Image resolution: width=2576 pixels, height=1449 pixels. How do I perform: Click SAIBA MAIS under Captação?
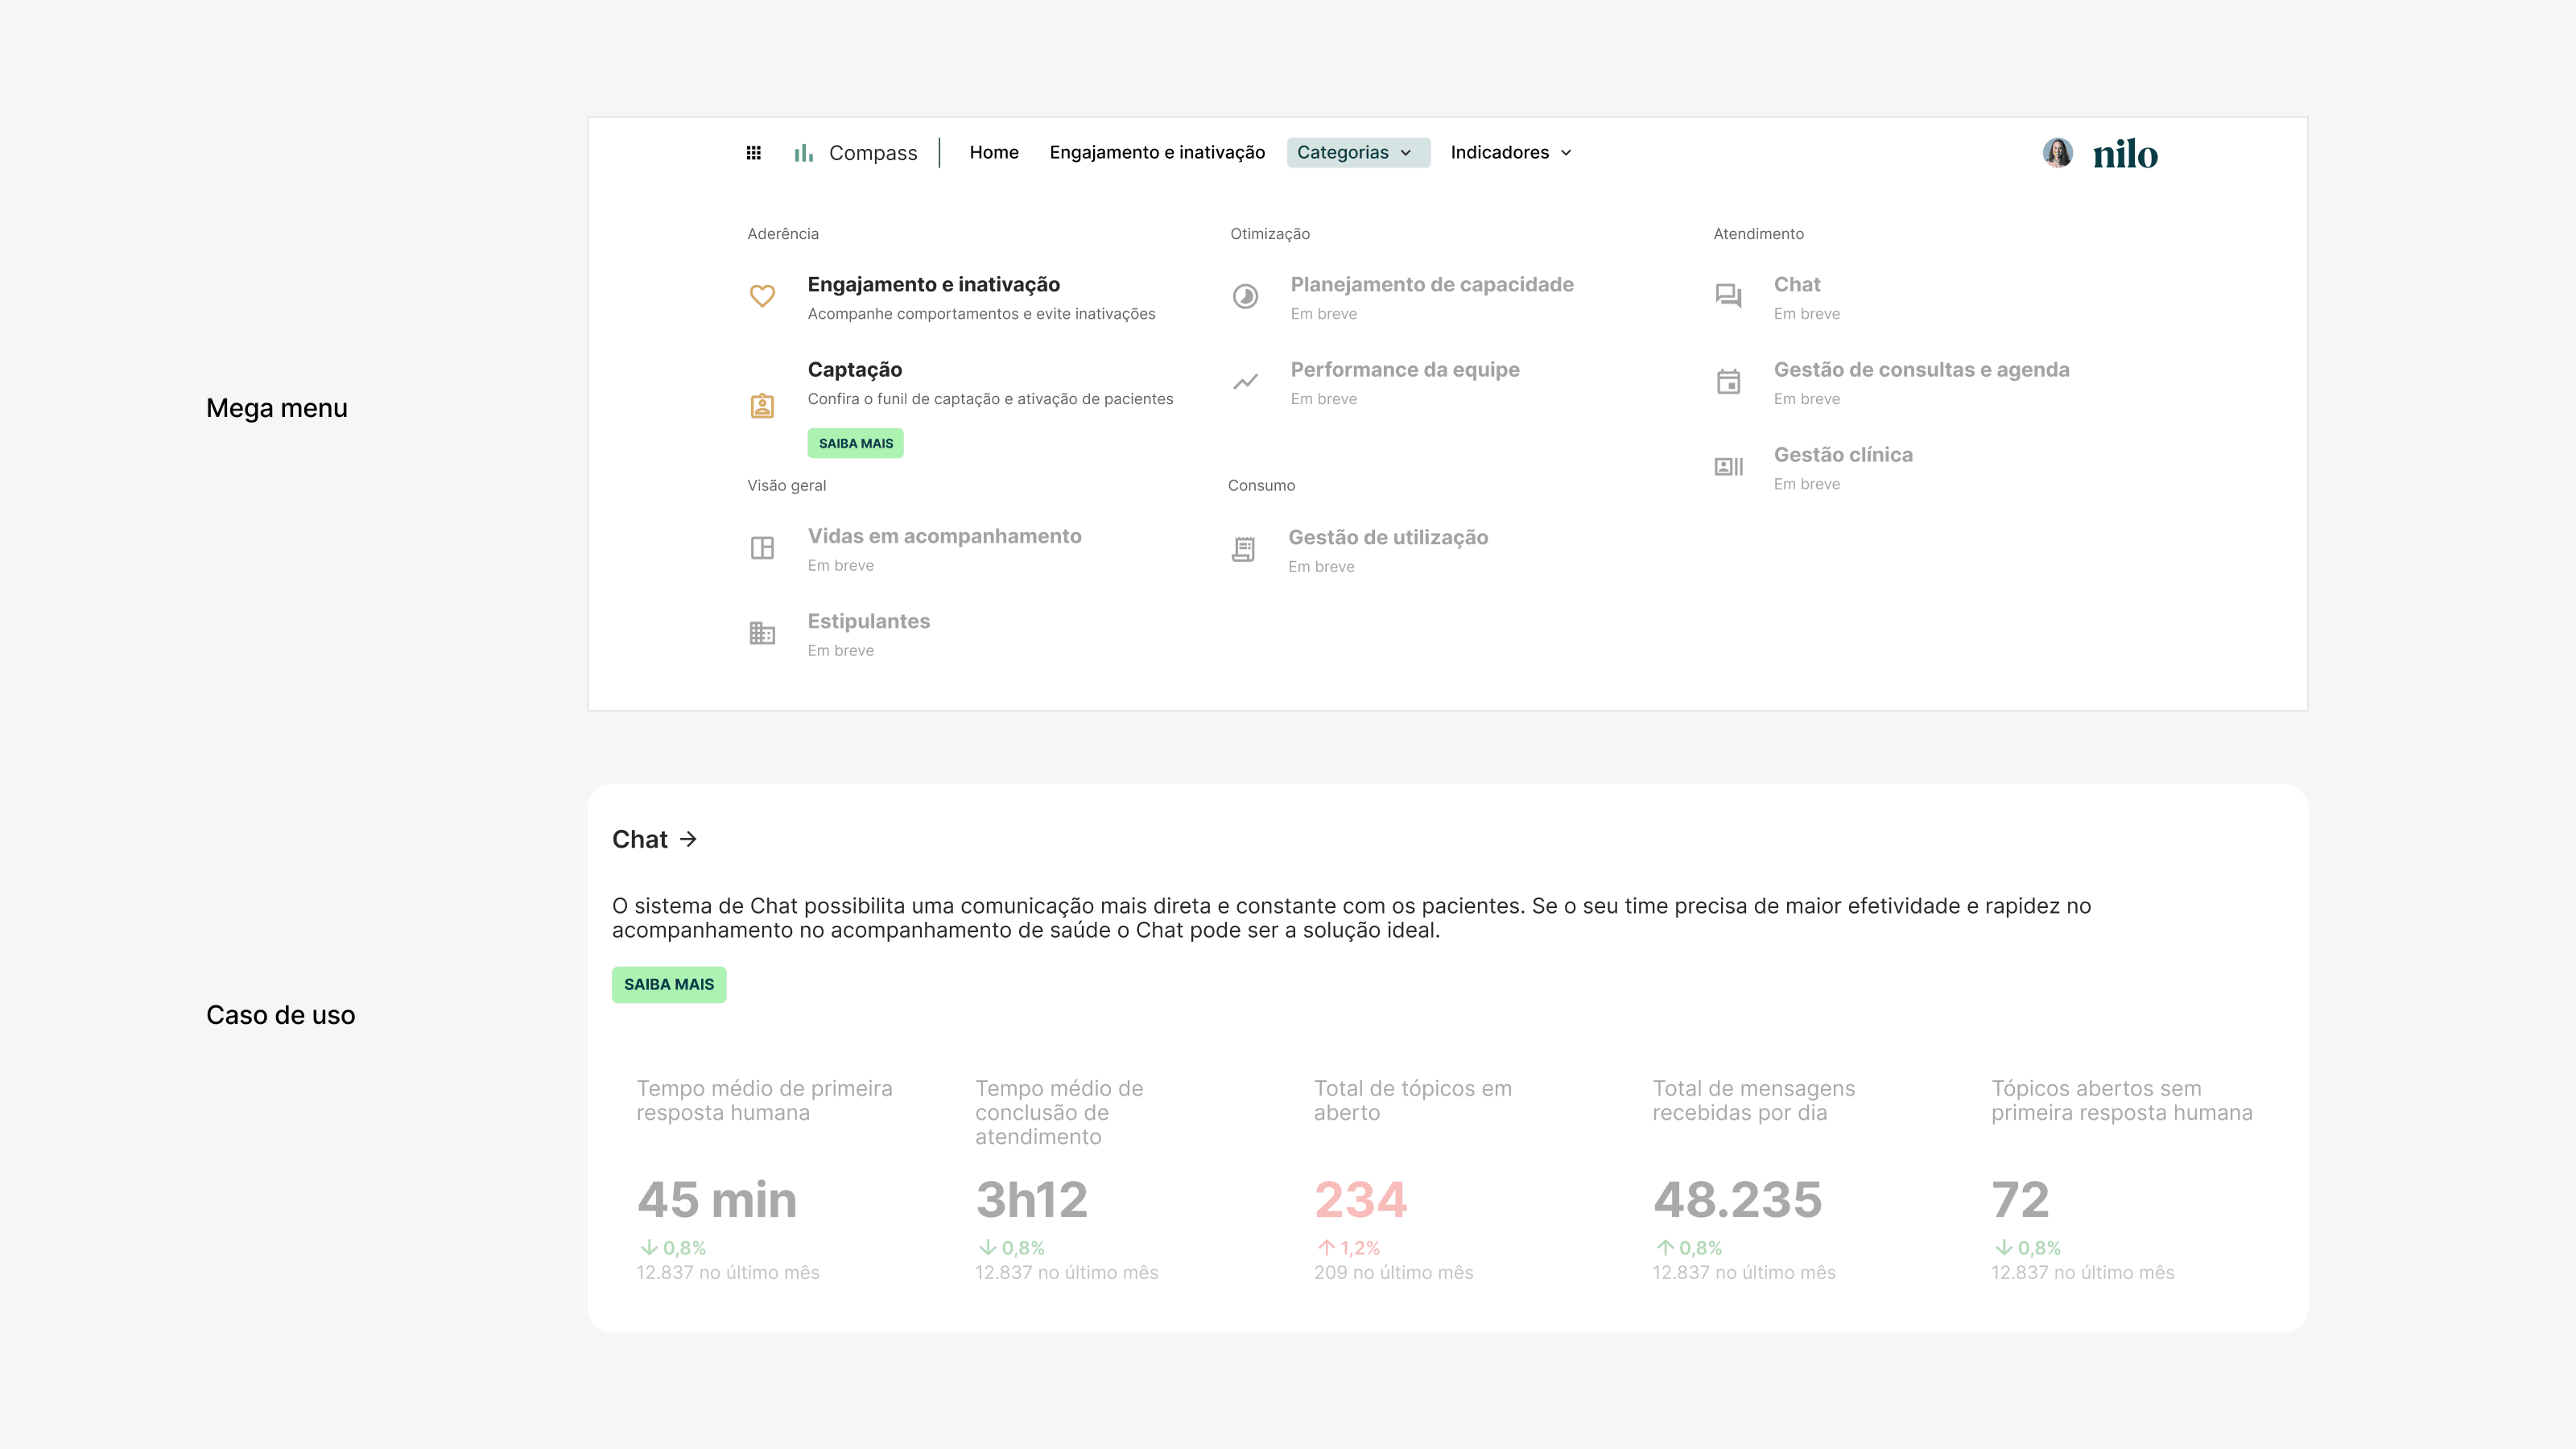point(855,443)
